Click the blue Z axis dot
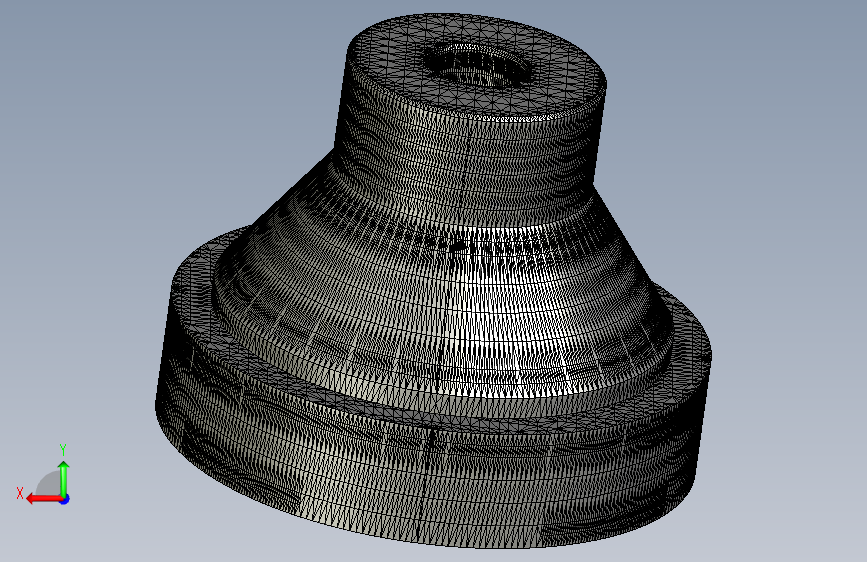 pos(65,499)
